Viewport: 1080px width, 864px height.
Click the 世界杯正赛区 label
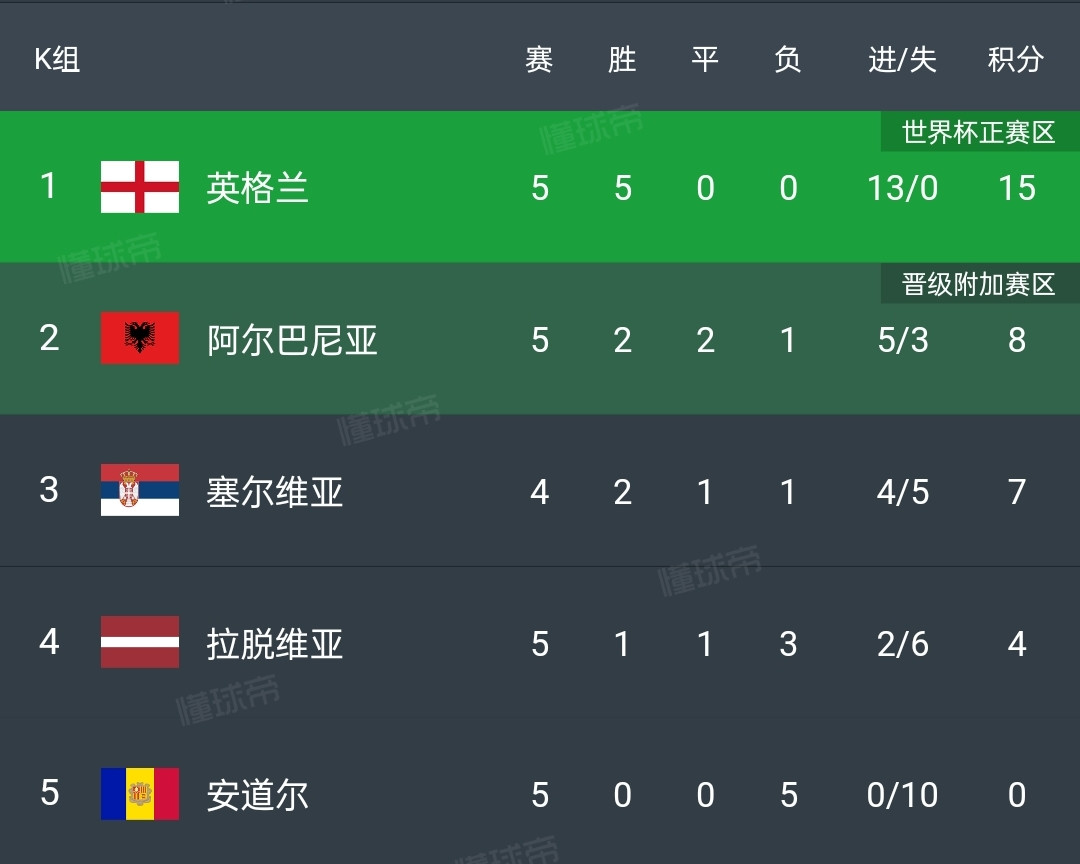click(x=978, y=132)
